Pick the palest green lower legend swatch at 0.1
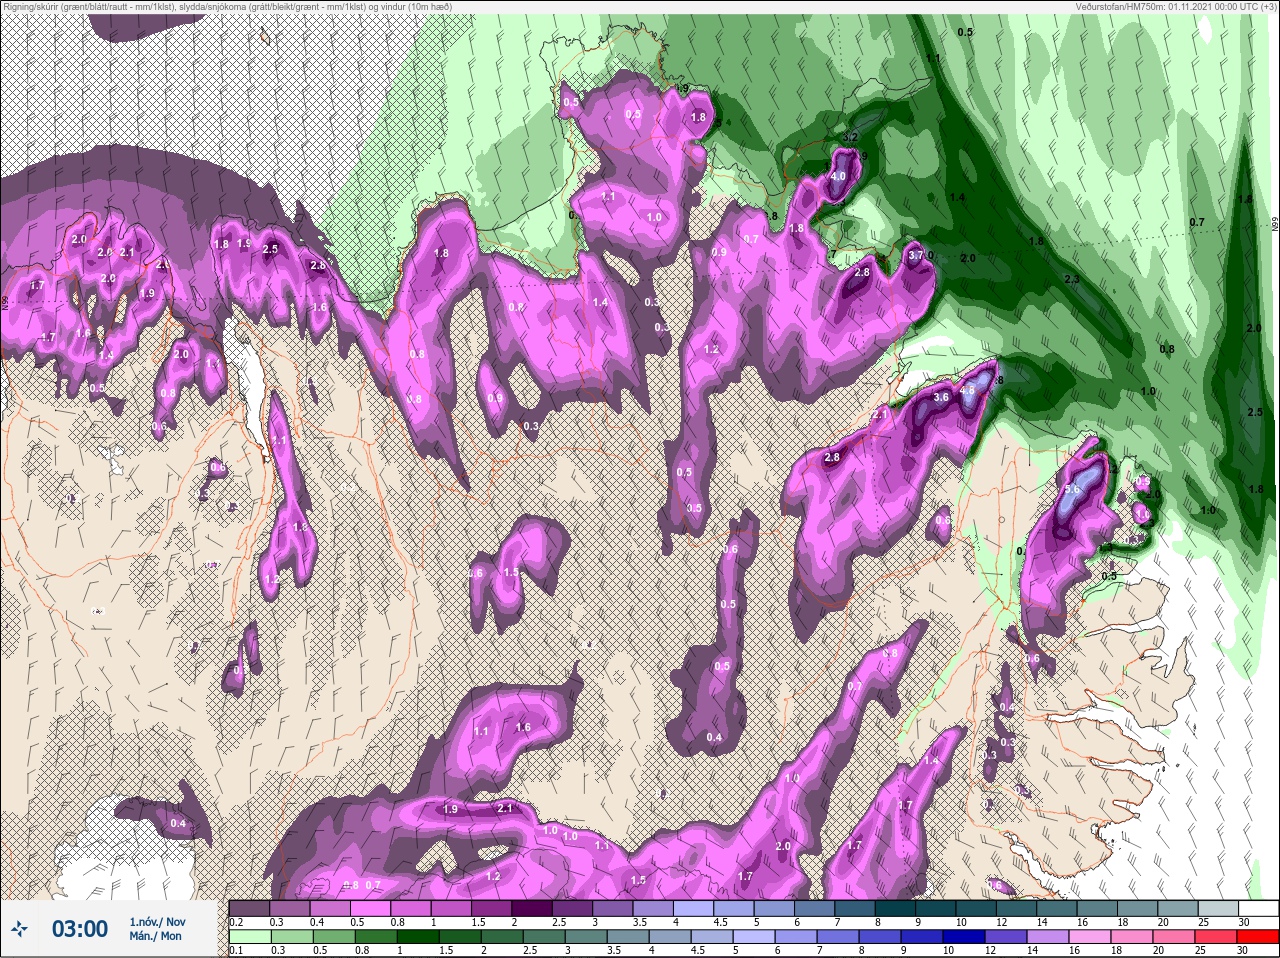 (249, 936)
